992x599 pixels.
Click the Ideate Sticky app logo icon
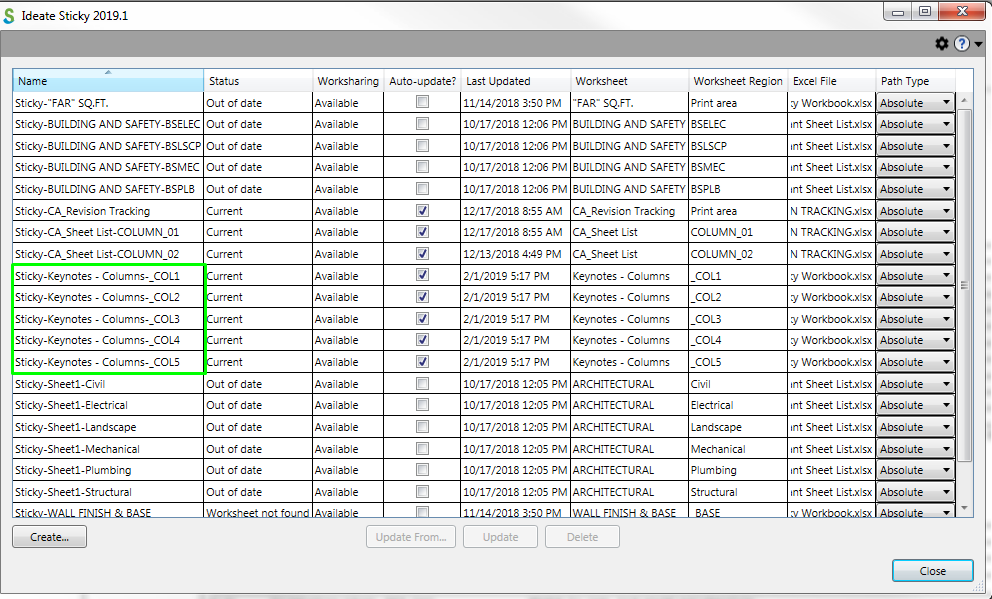click(x=9, y=15)
